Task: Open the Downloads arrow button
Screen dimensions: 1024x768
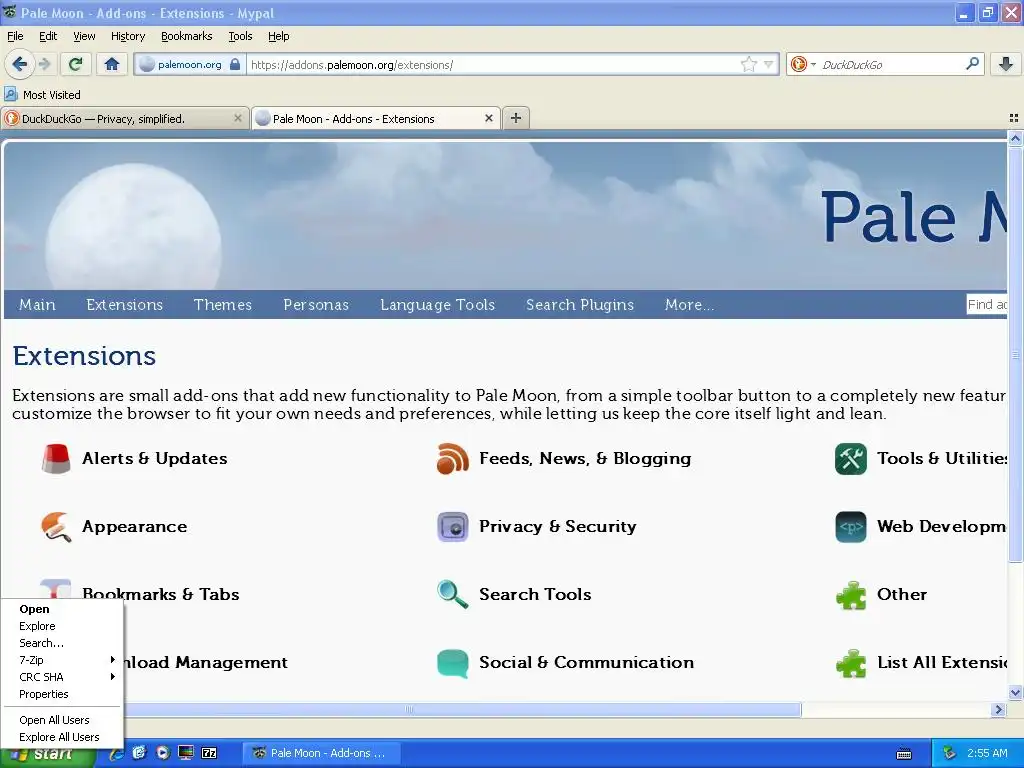Action: pos(1006,64)
